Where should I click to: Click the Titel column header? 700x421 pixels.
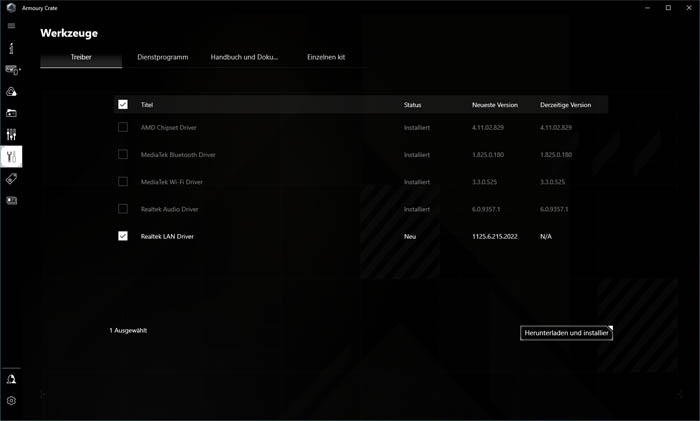pos(147,105)
